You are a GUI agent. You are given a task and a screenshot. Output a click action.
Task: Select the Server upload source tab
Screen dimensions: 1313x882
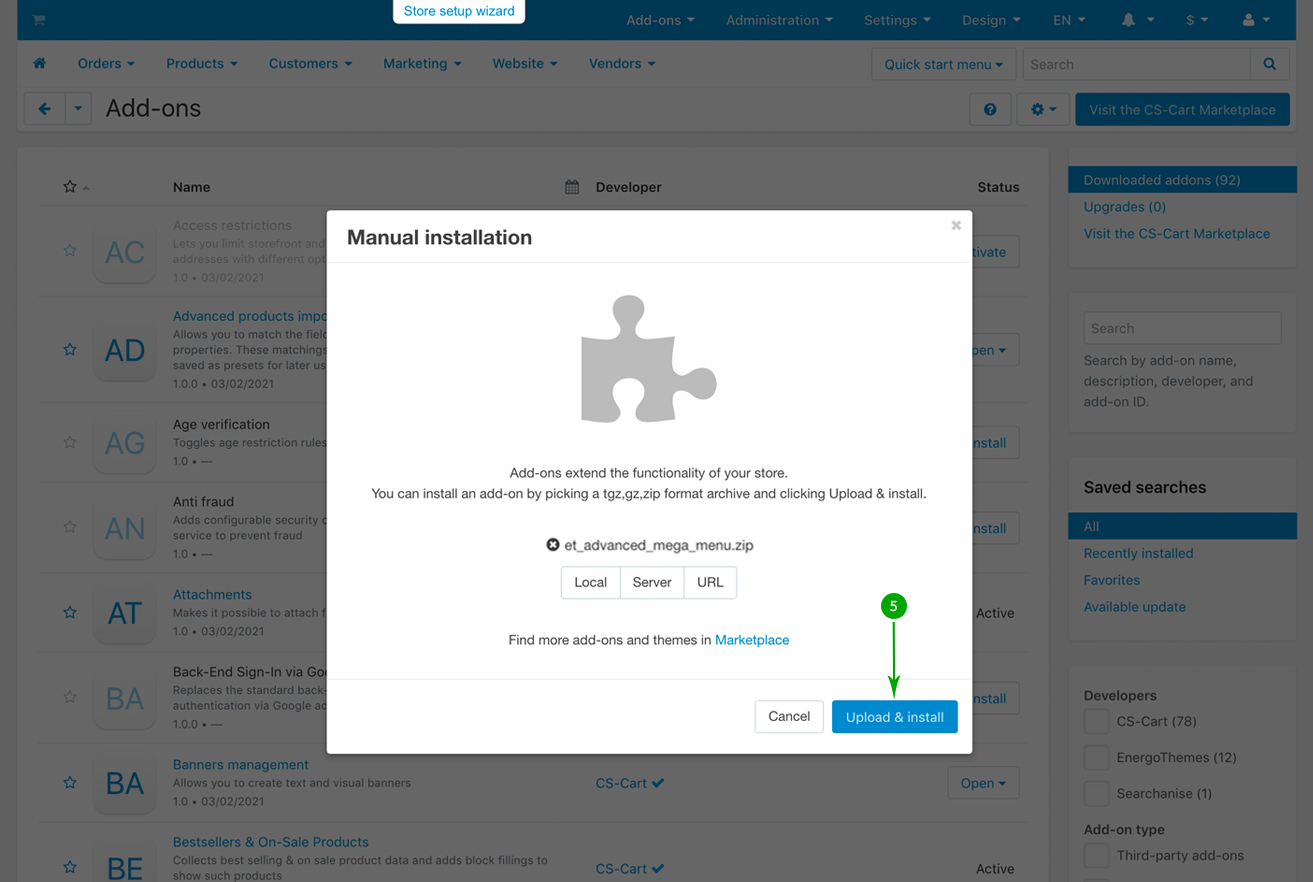pos(652,582)
